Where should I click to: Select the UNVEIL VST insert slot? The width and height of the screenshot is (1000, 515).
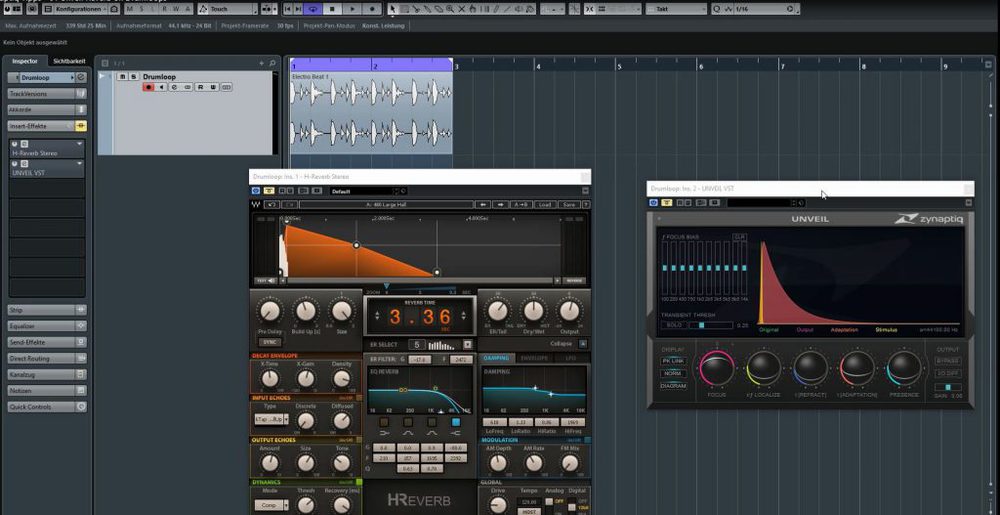pos(47,168)
